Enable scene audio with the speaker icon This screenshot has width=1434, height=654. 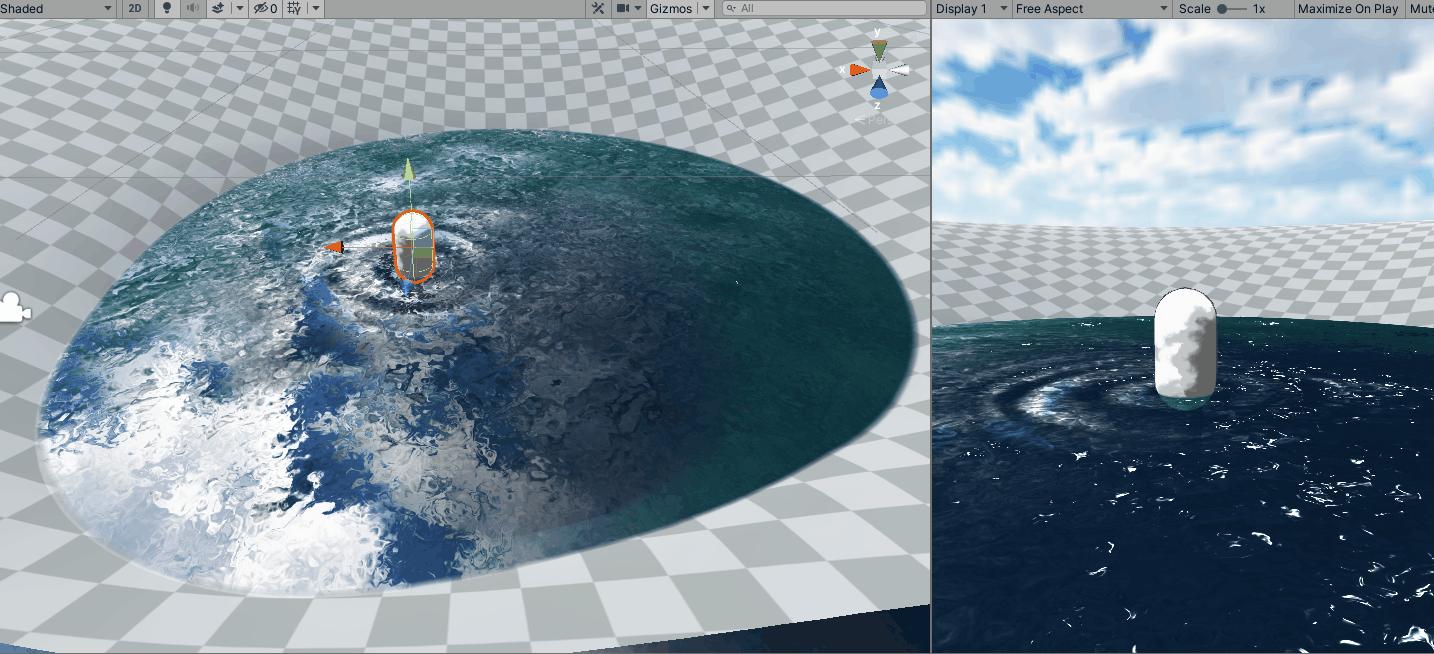[x=190, y=8]
